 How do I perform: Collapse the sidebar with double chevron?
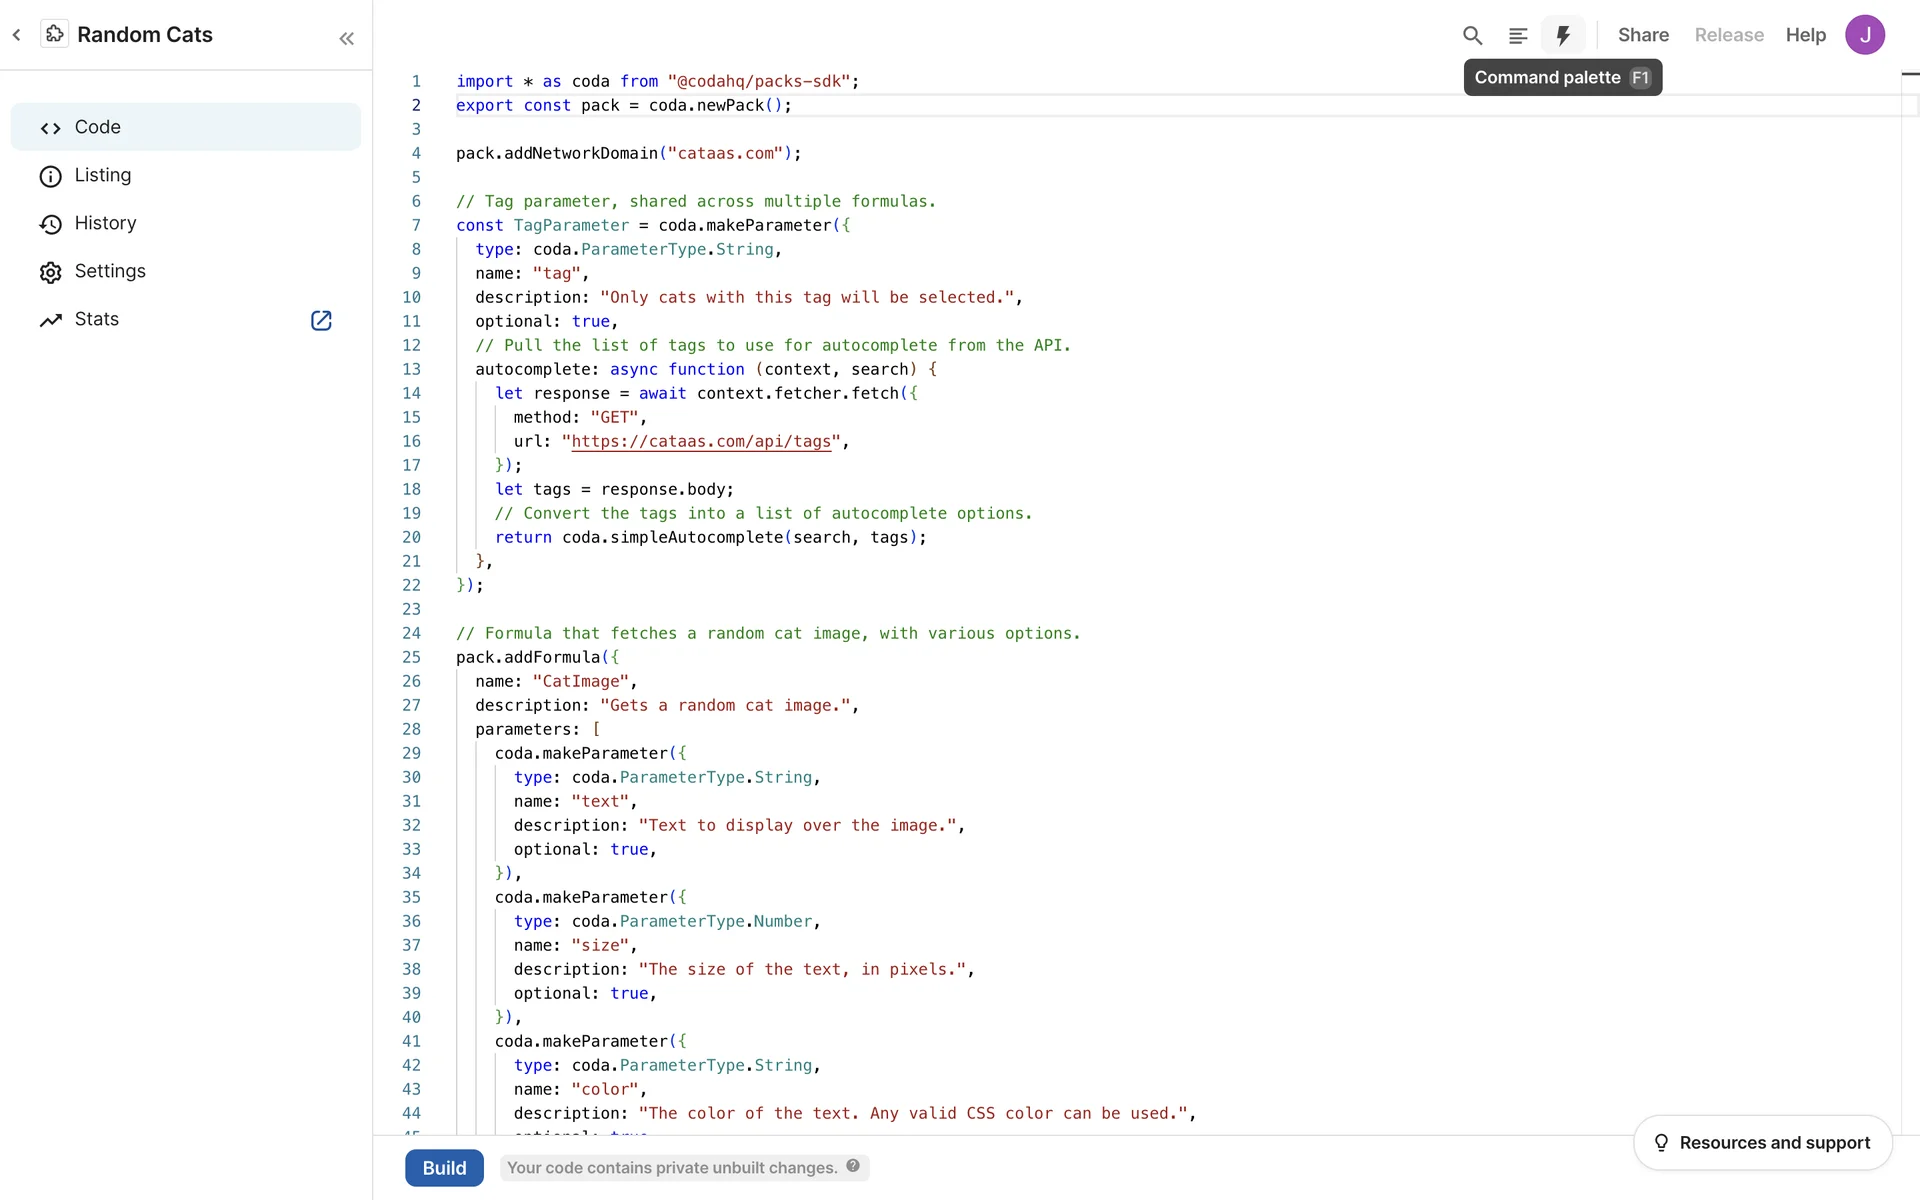pos(346,39)
